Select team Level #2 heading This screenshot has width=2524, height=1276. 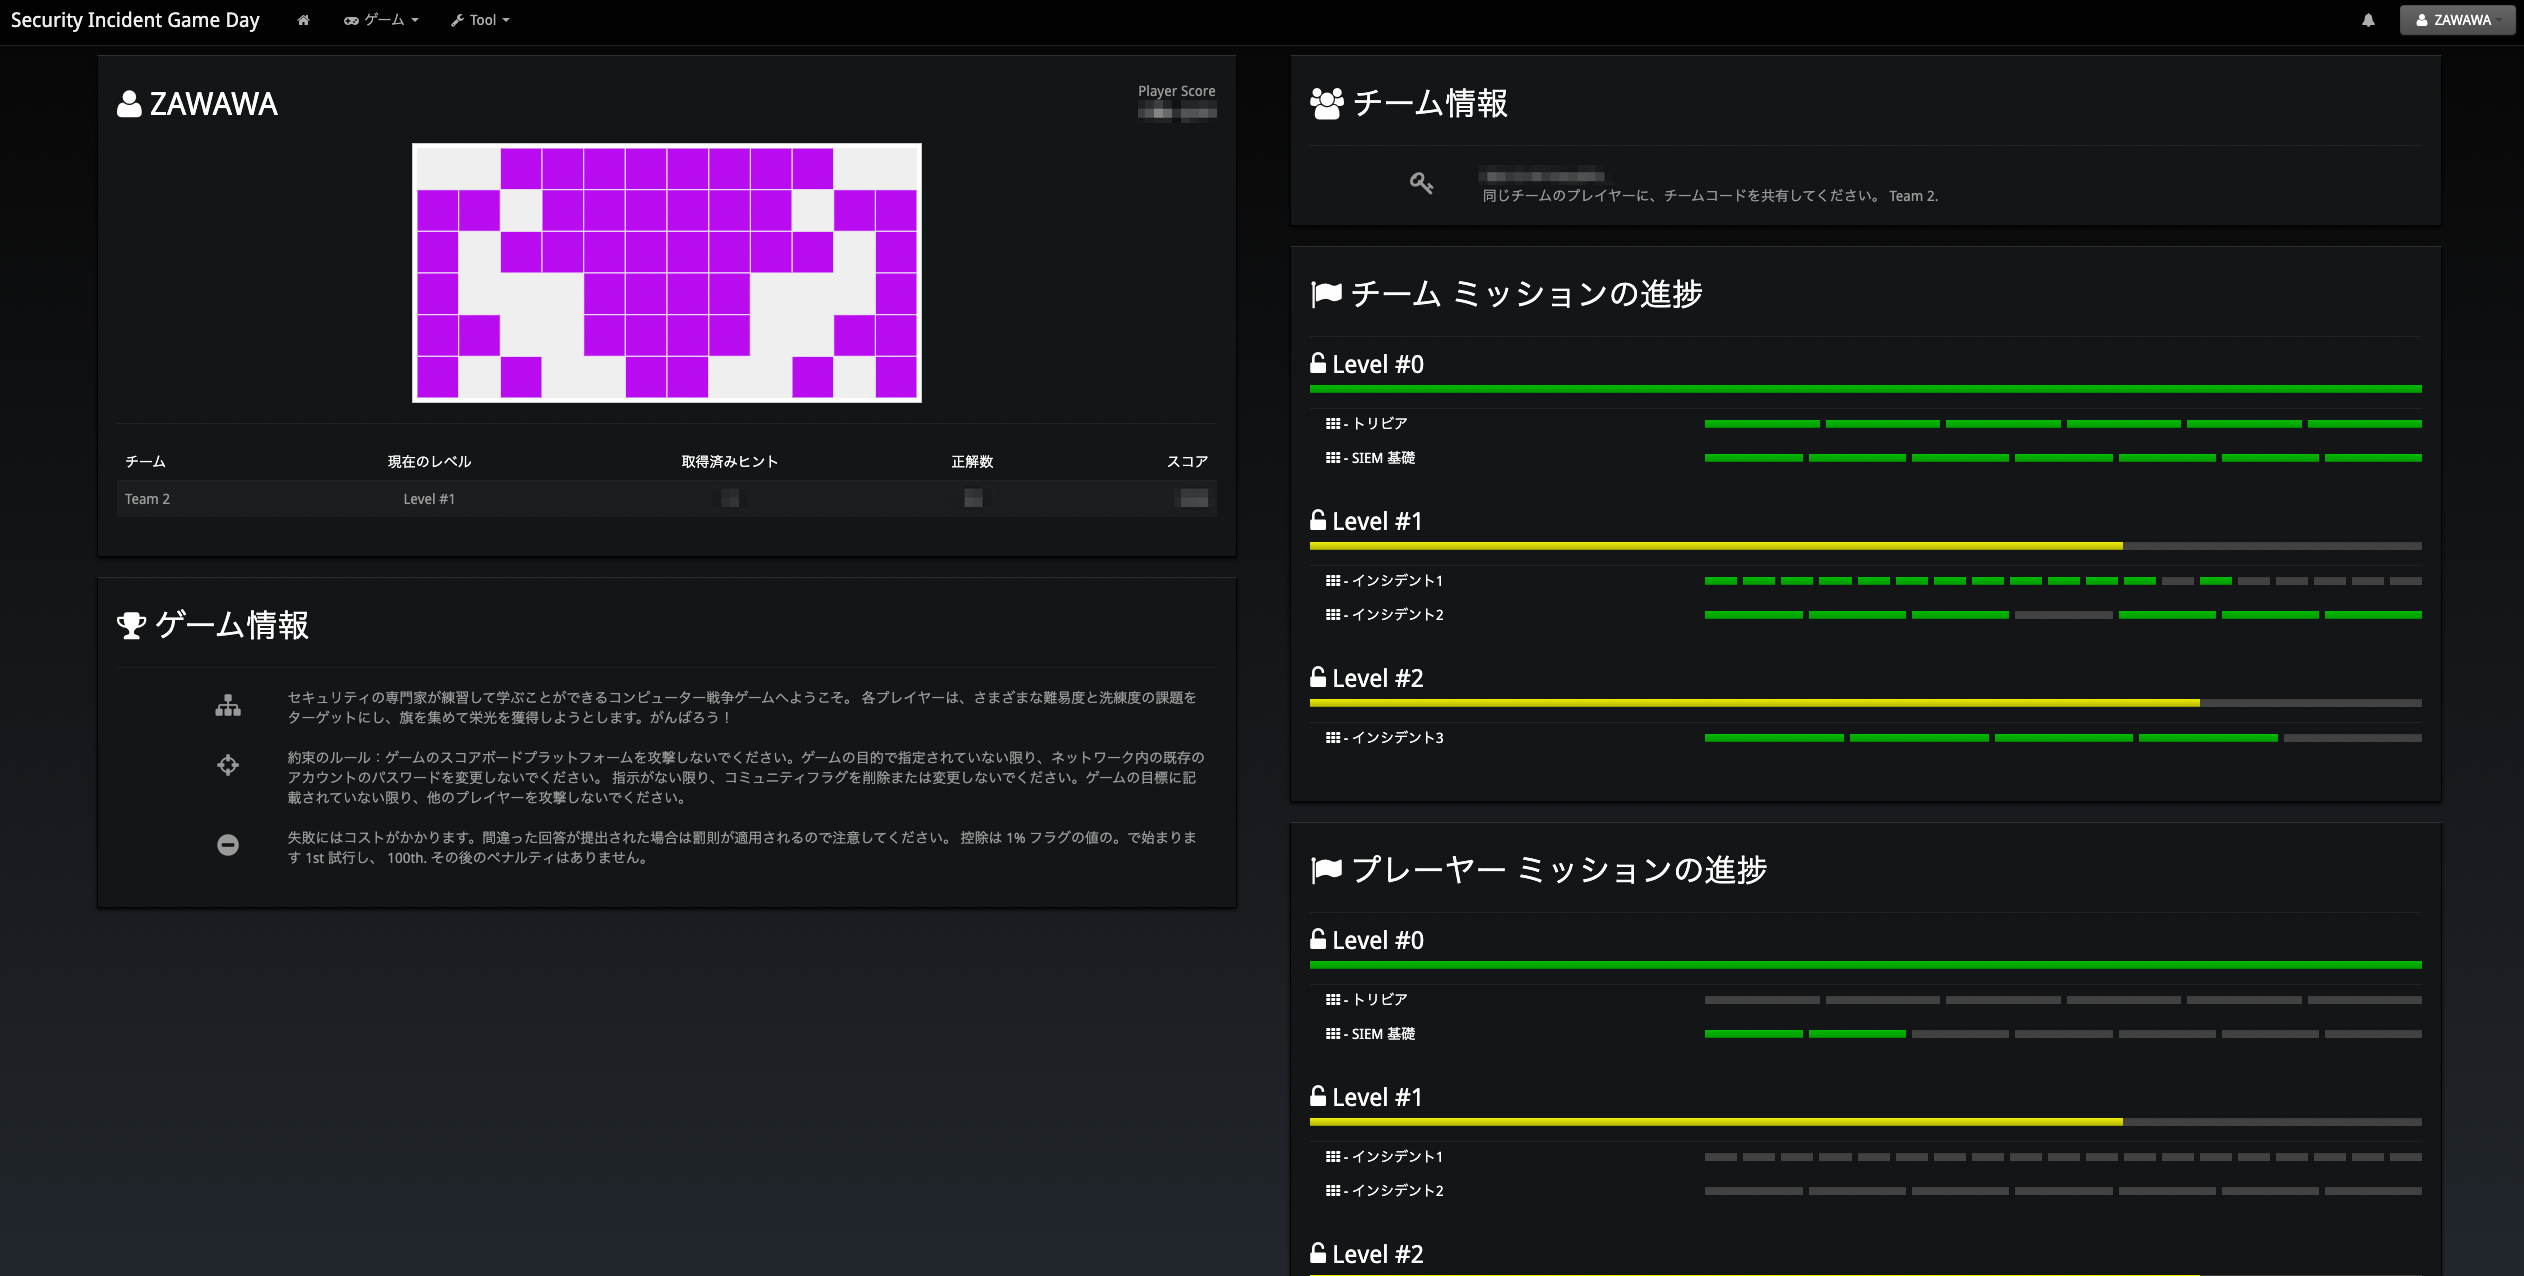pyautogui.click(x=1378, y=678)
